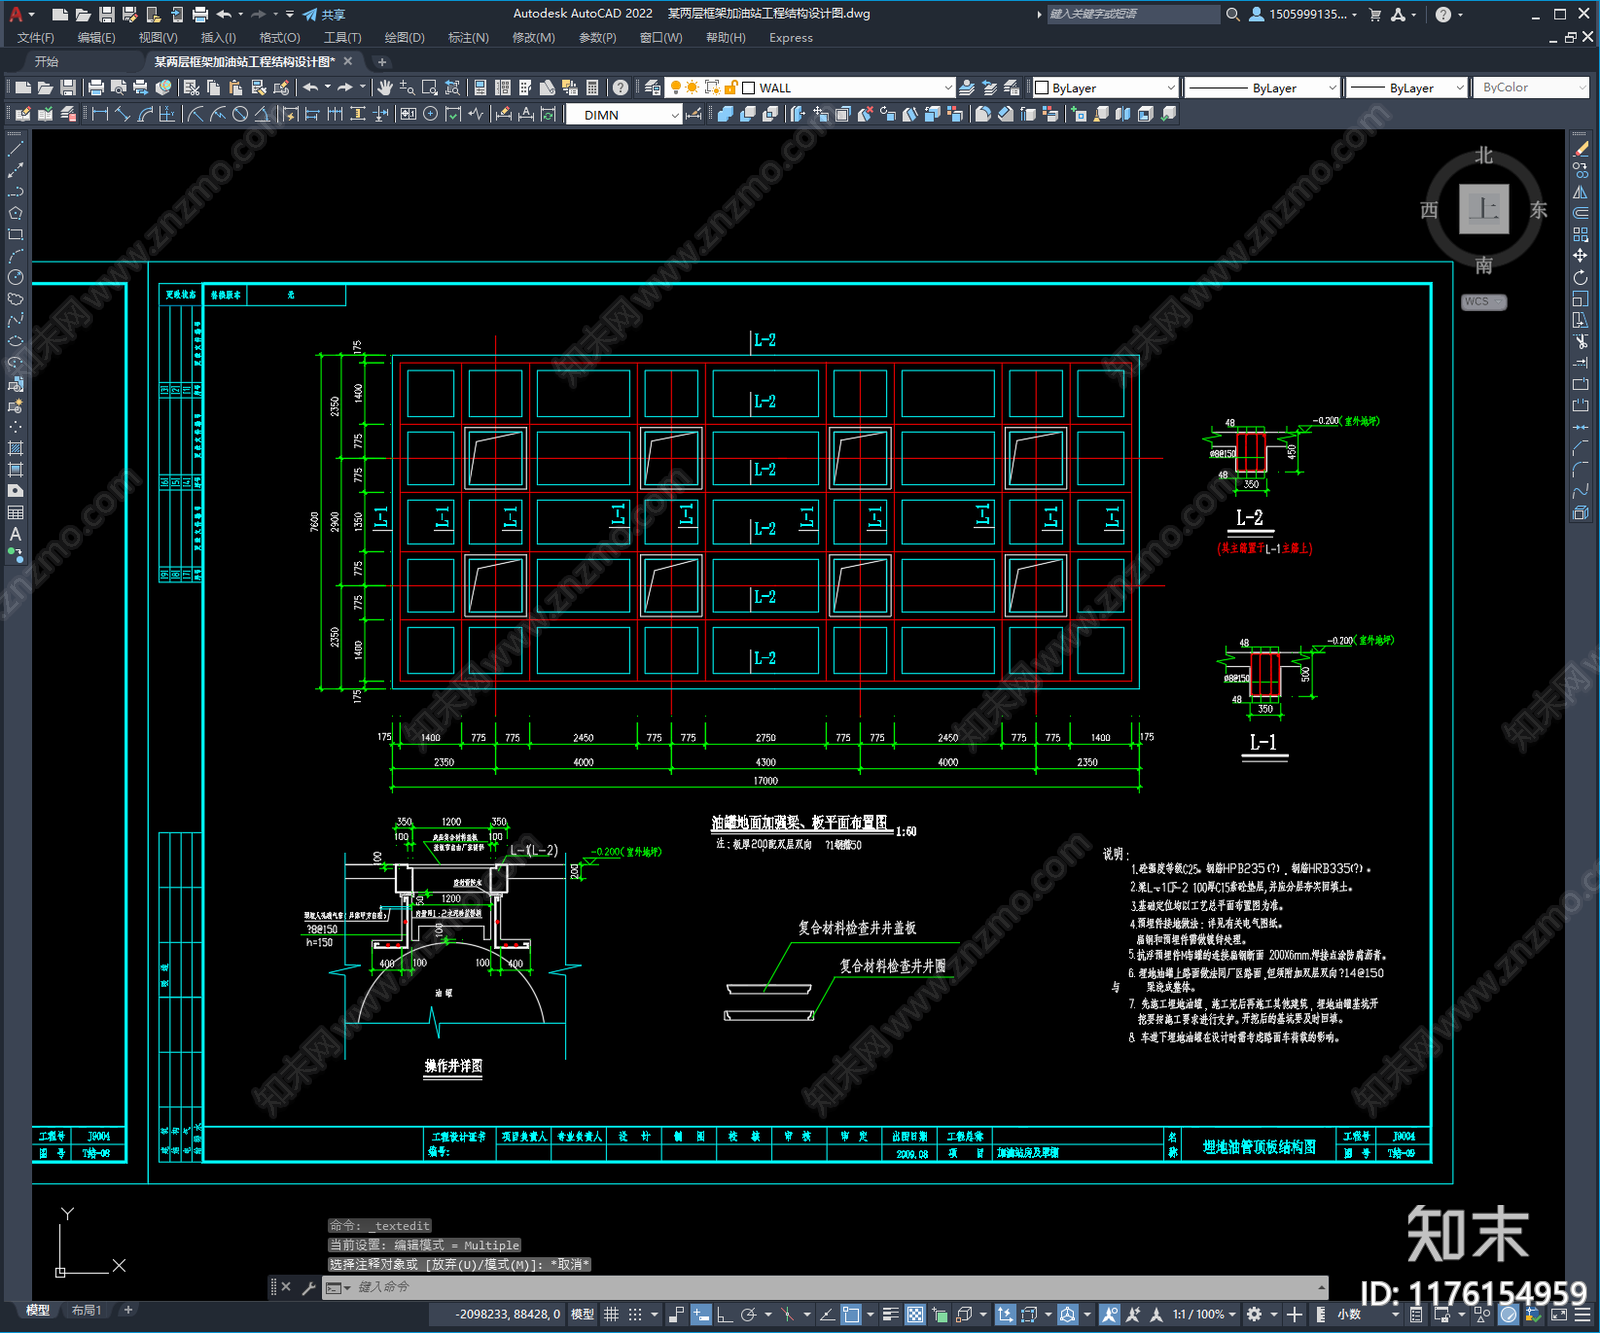
Task: Start the Linear dimension tool
Action: 100,114
